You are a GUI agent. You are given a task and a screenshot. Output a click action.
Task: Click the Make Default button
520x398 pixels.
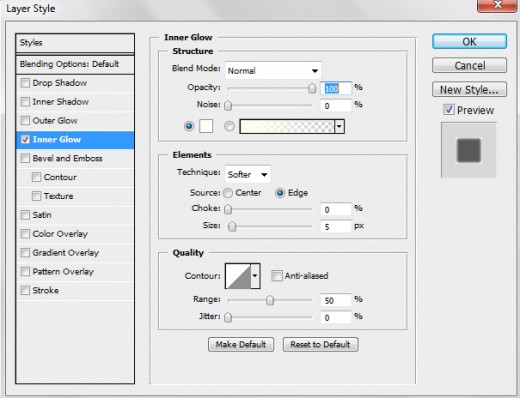[241, 344]
